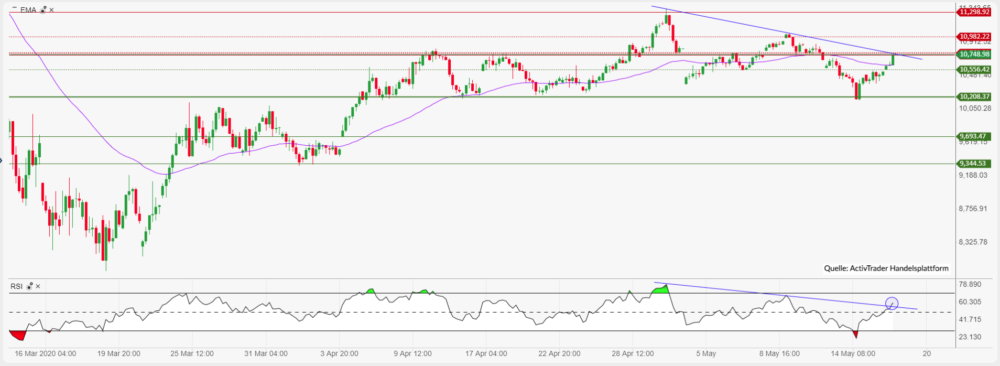Click the EMA indicator label
This screenshot has height=366, width=1000.
coord(28,10)
